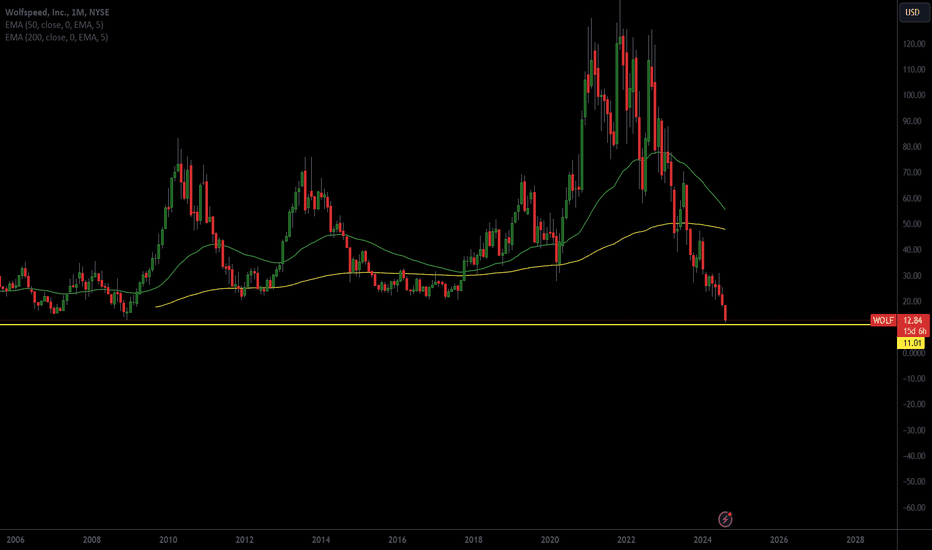Click the red WOLF symbol price tag
This screenshot has height=550, width=932.
(883, 320)
